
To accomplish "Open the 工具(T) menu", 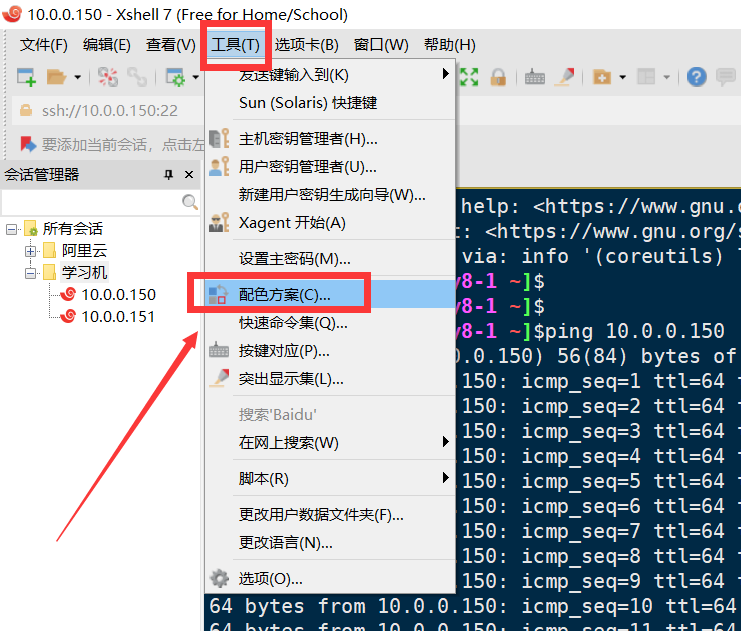I will pyautogui.click(x=235, y=45).
